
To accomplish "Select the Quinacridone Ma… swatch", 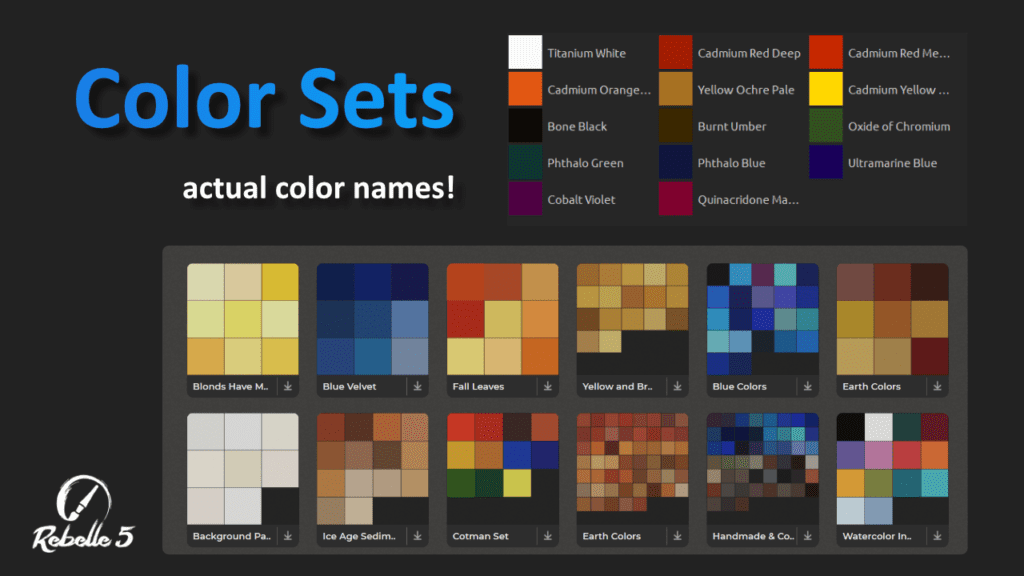I will pyautogui.click(x=675, y=199).
